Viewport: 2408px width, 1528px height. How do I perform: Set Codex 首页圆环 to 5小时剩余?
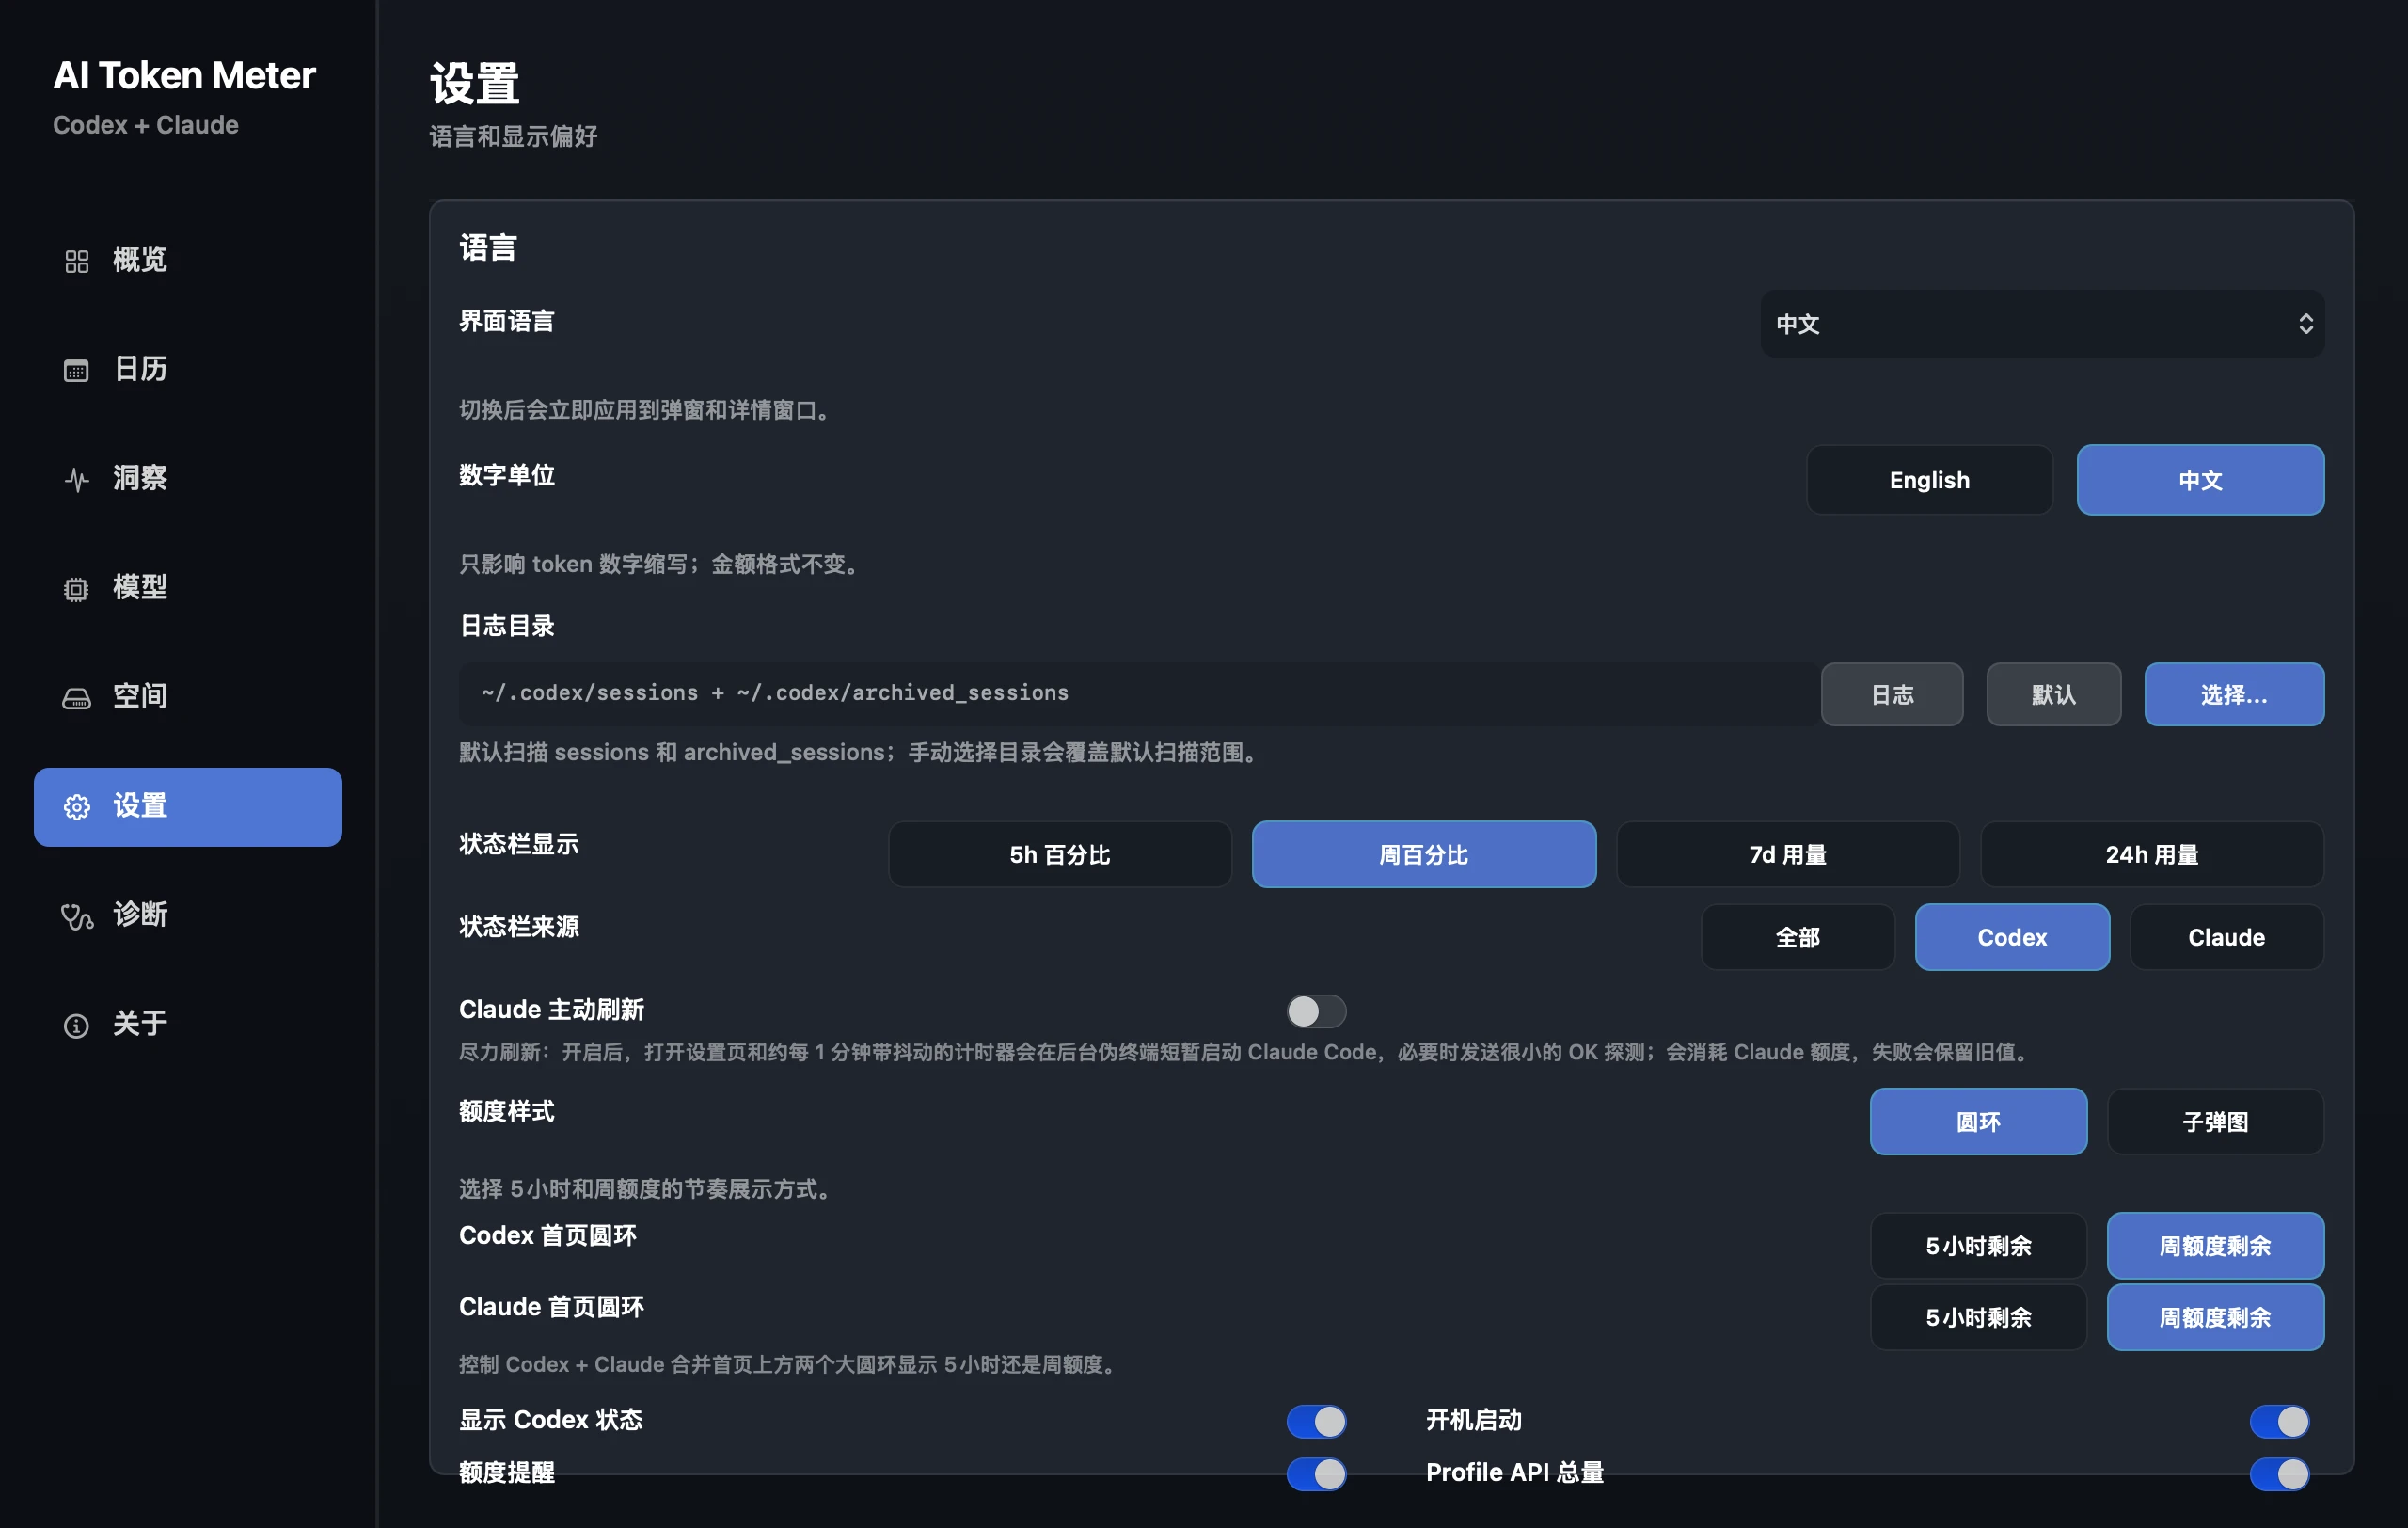[1978, 1246]
